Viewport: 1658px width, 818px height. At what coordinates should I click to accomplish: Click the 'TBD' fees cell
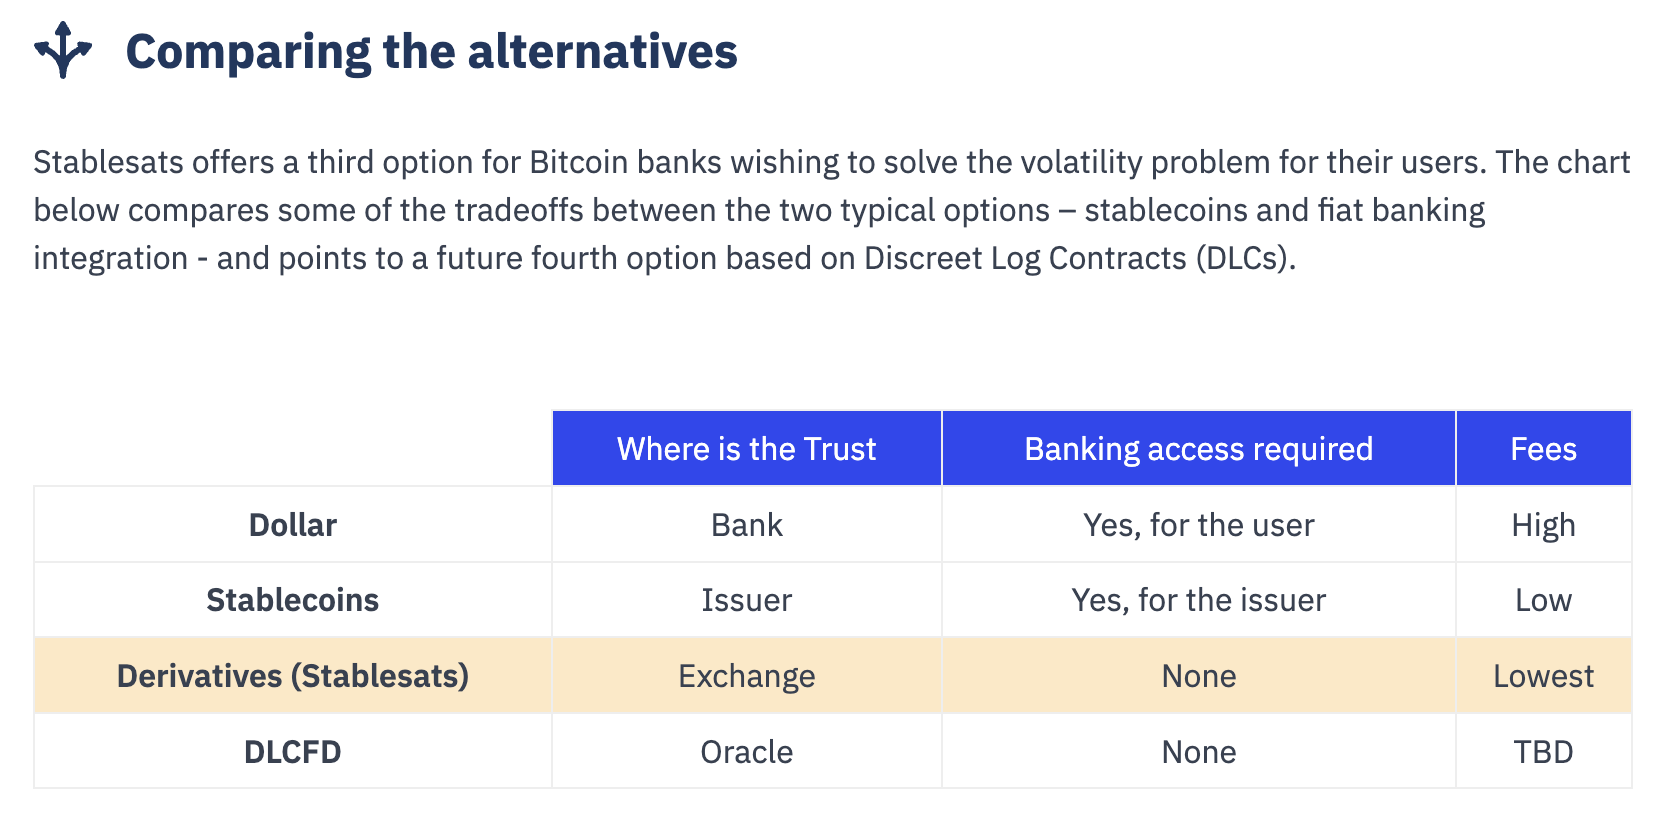click(x=1543, y=752)
